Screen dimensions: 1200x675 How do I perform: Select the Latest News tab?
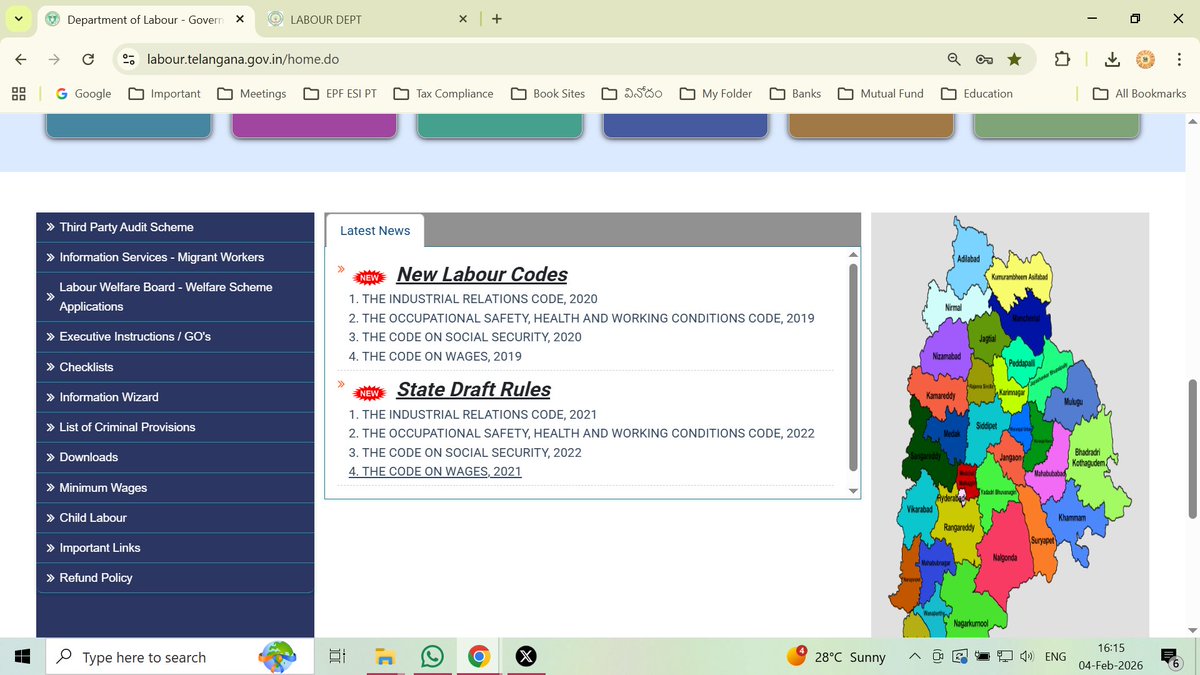[375, 230]
